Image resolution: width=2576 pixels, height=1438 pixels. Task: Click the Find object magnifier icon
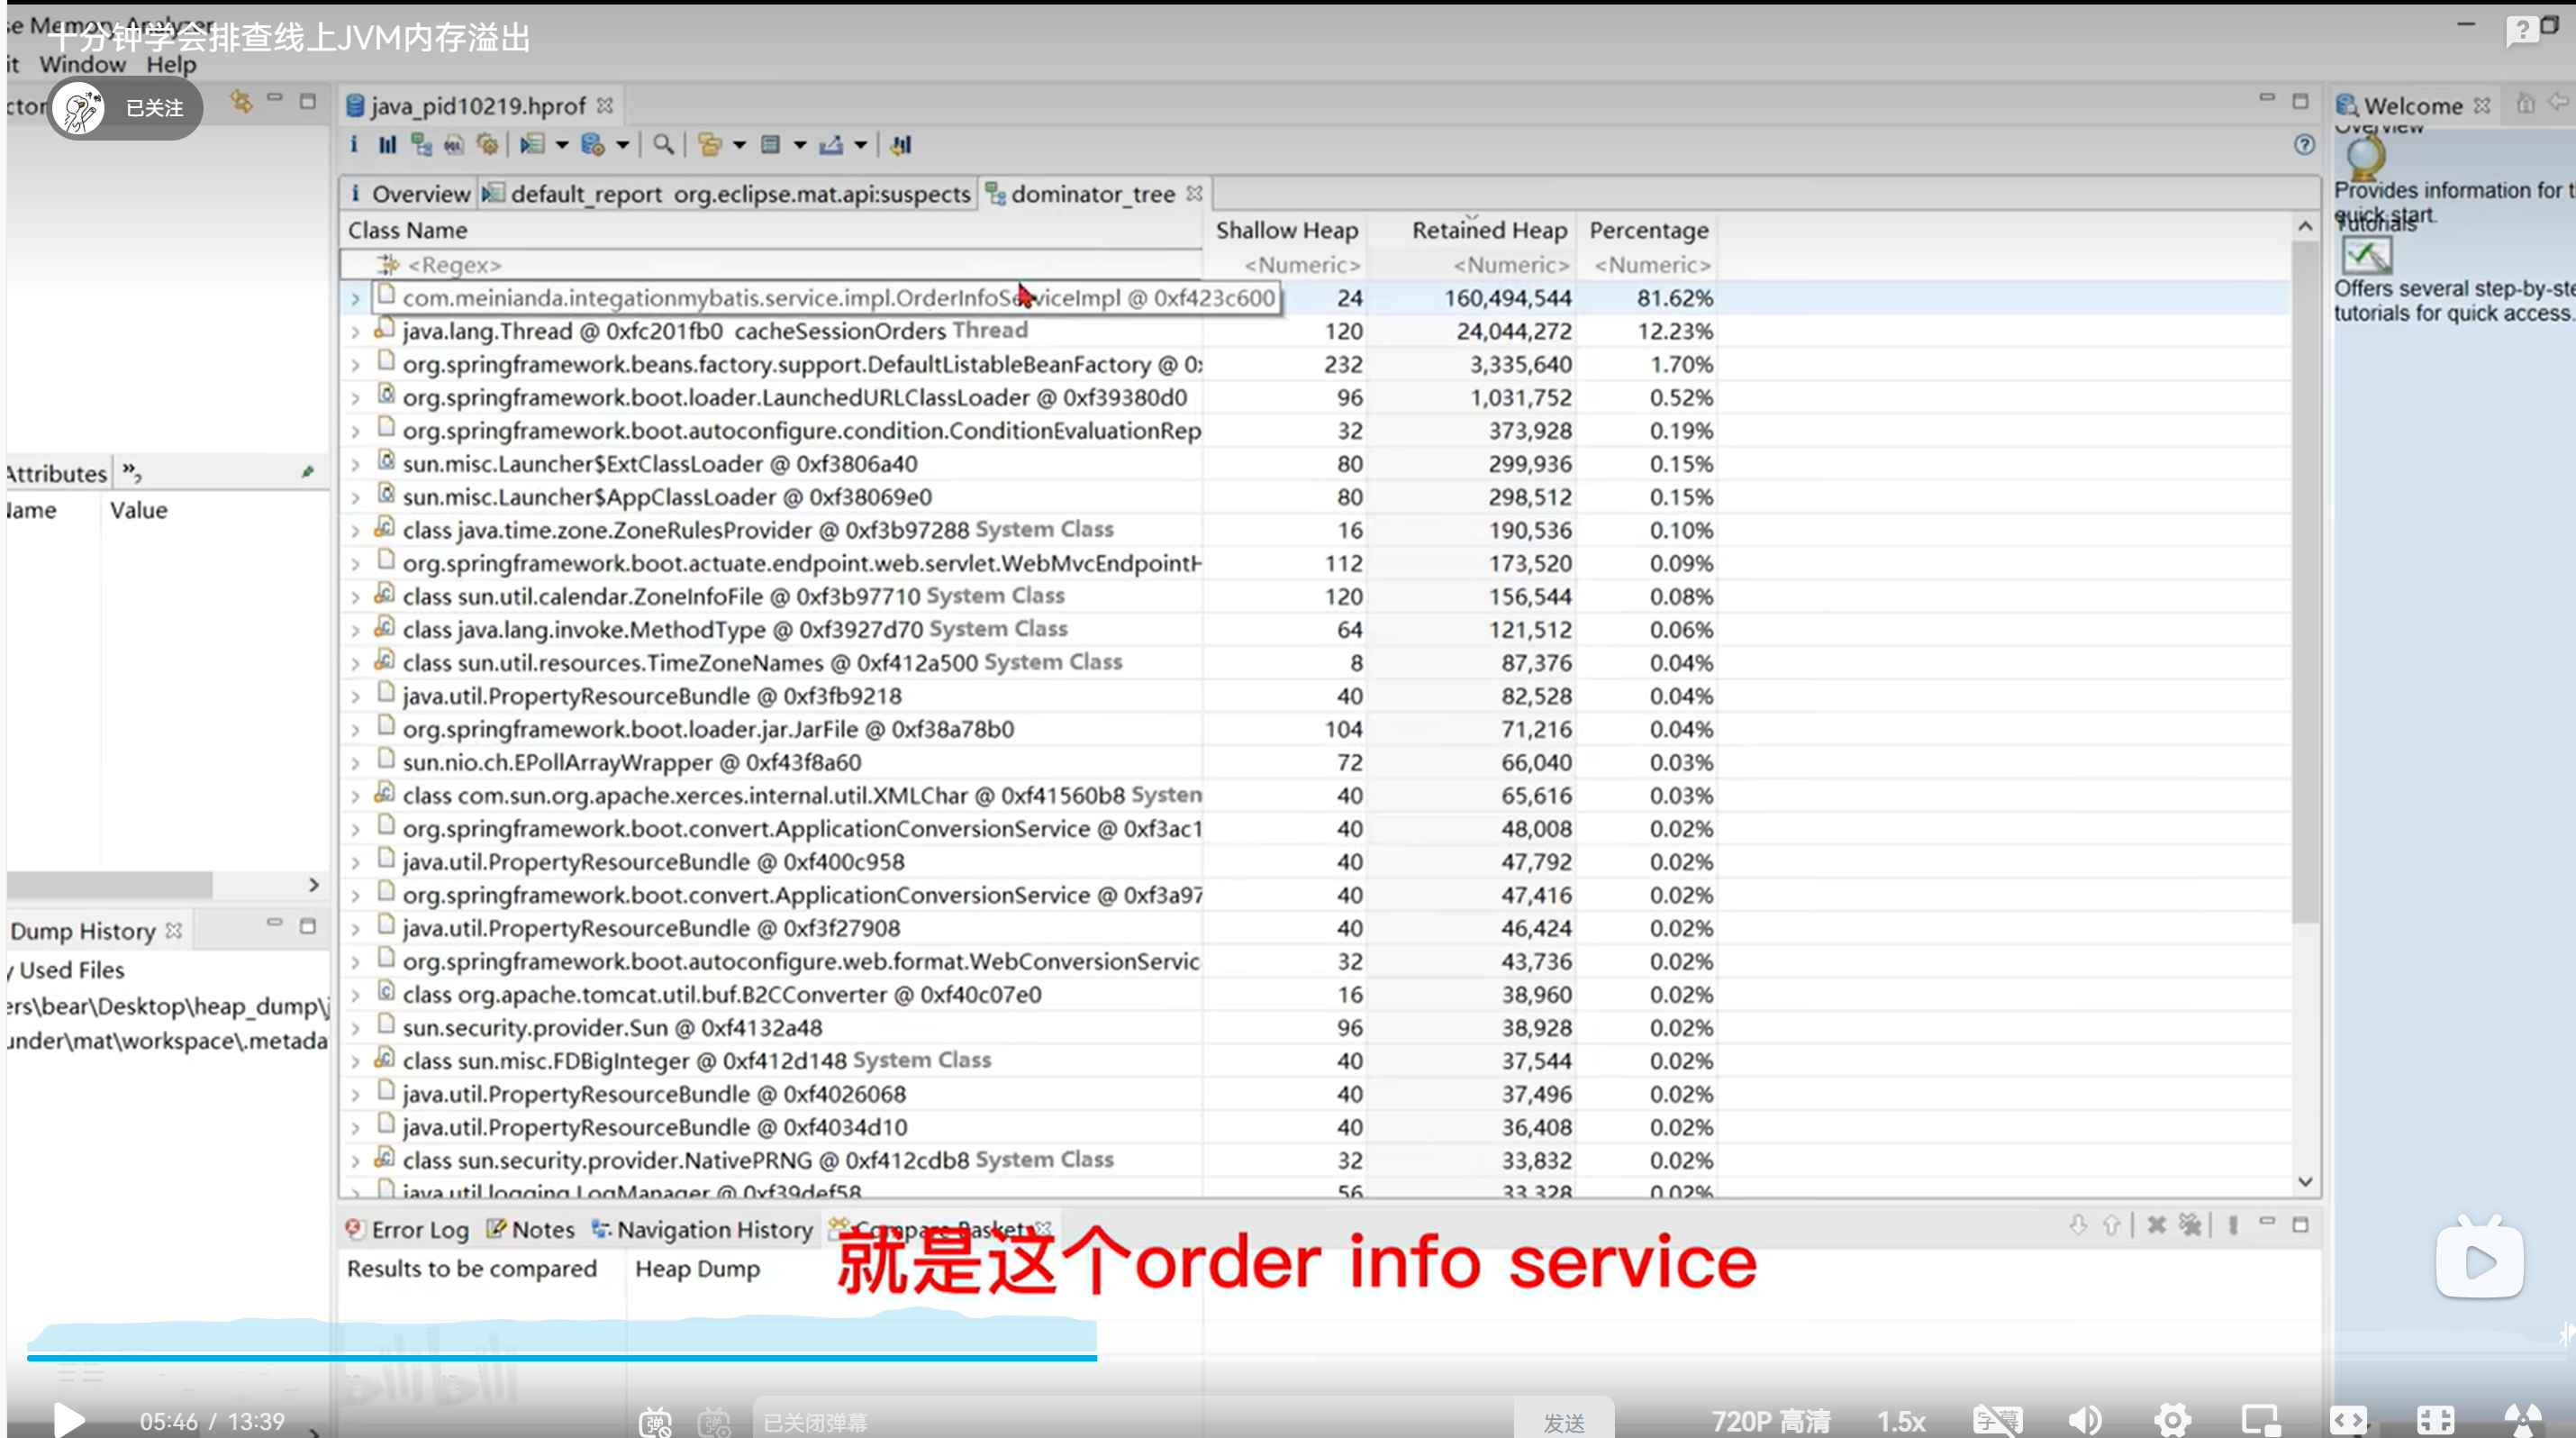662,145
